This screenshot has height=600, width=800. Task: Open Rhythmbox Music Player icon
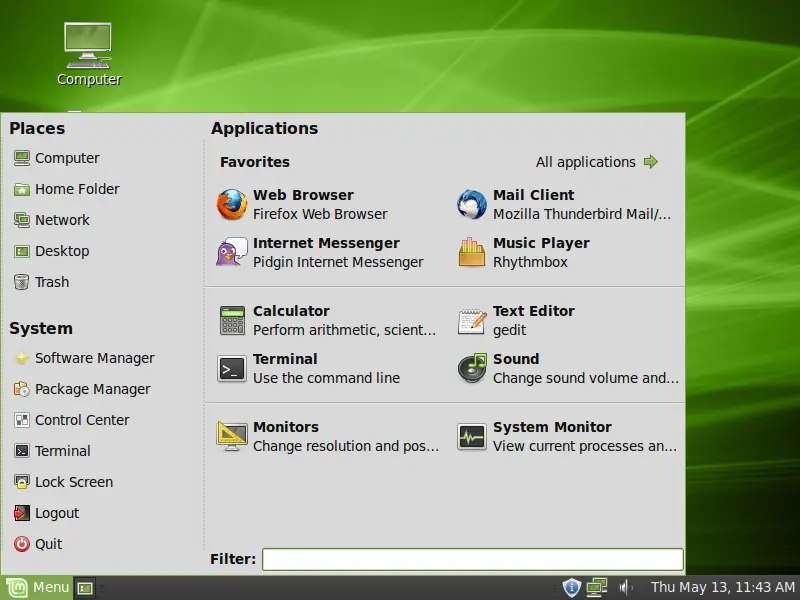click(x=472, y=252)
